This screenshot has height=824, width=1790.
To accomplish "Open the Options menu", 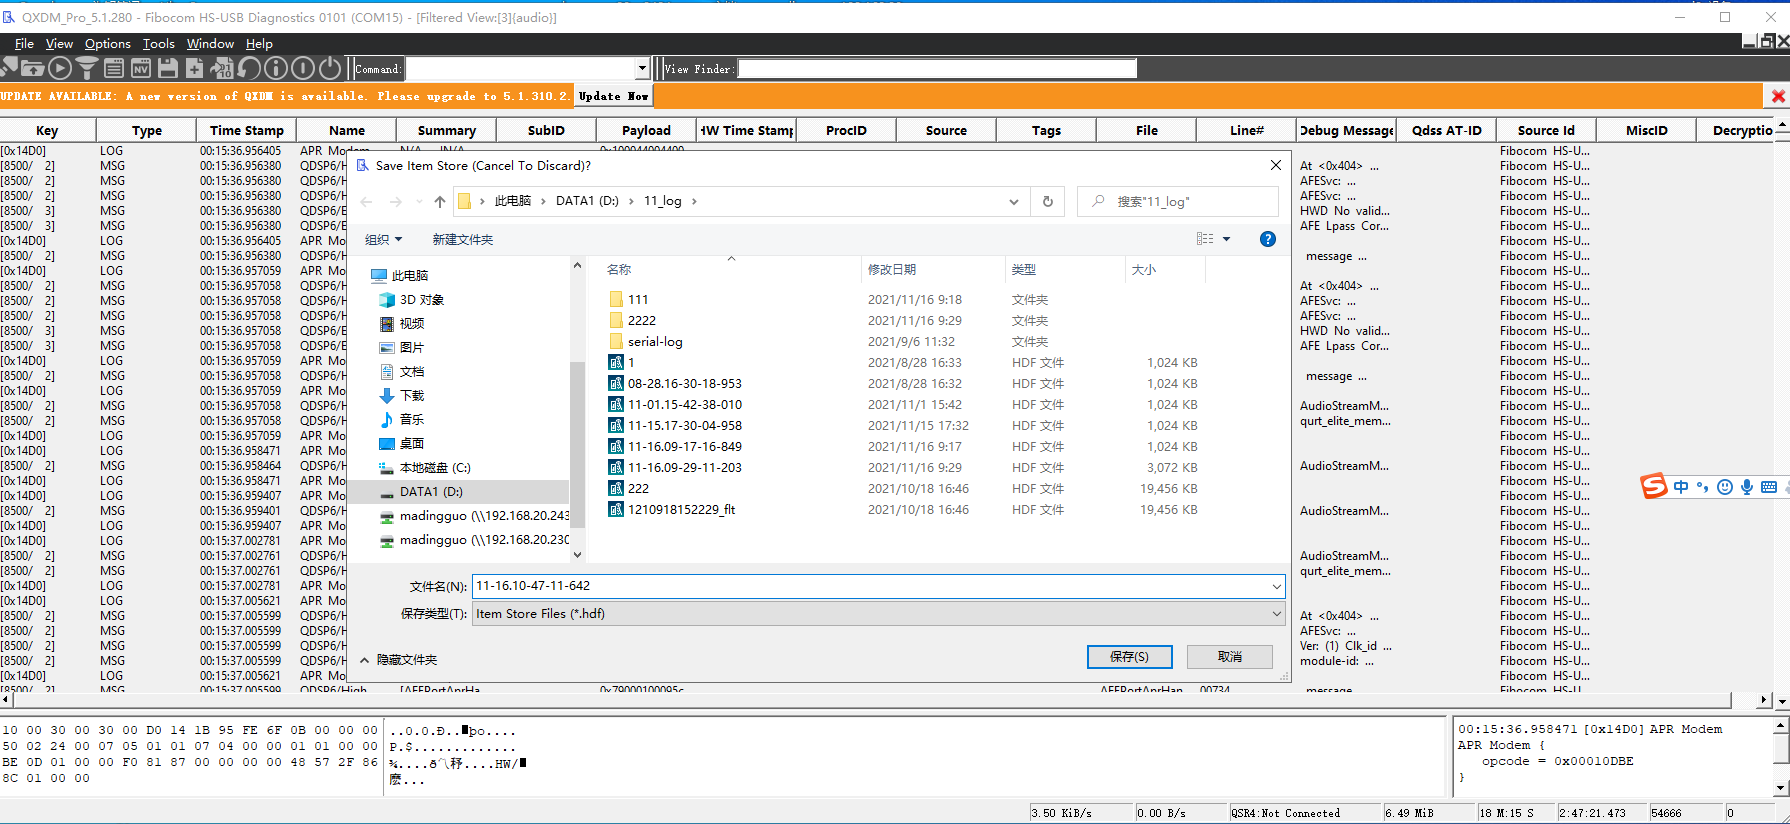I will [107, 44].
